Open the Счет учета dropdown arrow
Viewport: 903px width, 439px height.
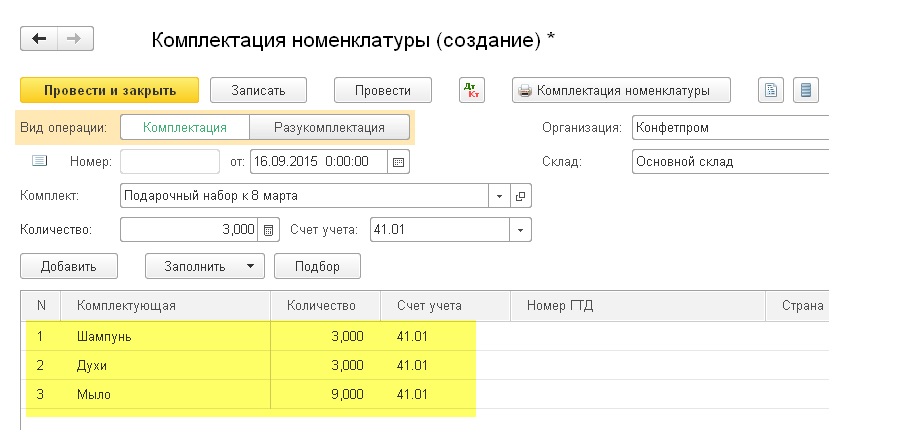521,230
